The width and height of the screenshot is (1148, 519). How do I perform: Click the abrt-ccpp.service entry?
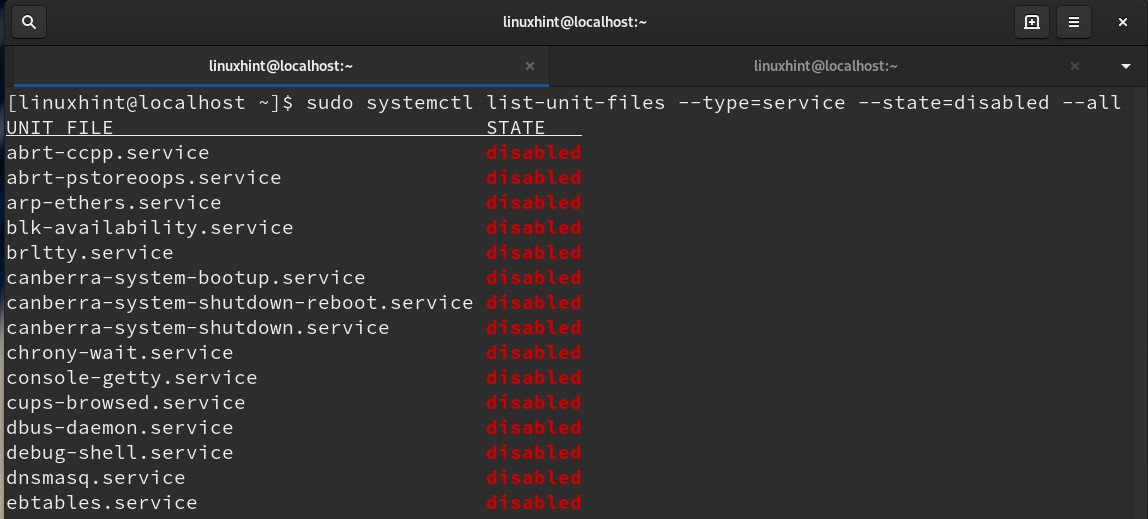point(108,153)
